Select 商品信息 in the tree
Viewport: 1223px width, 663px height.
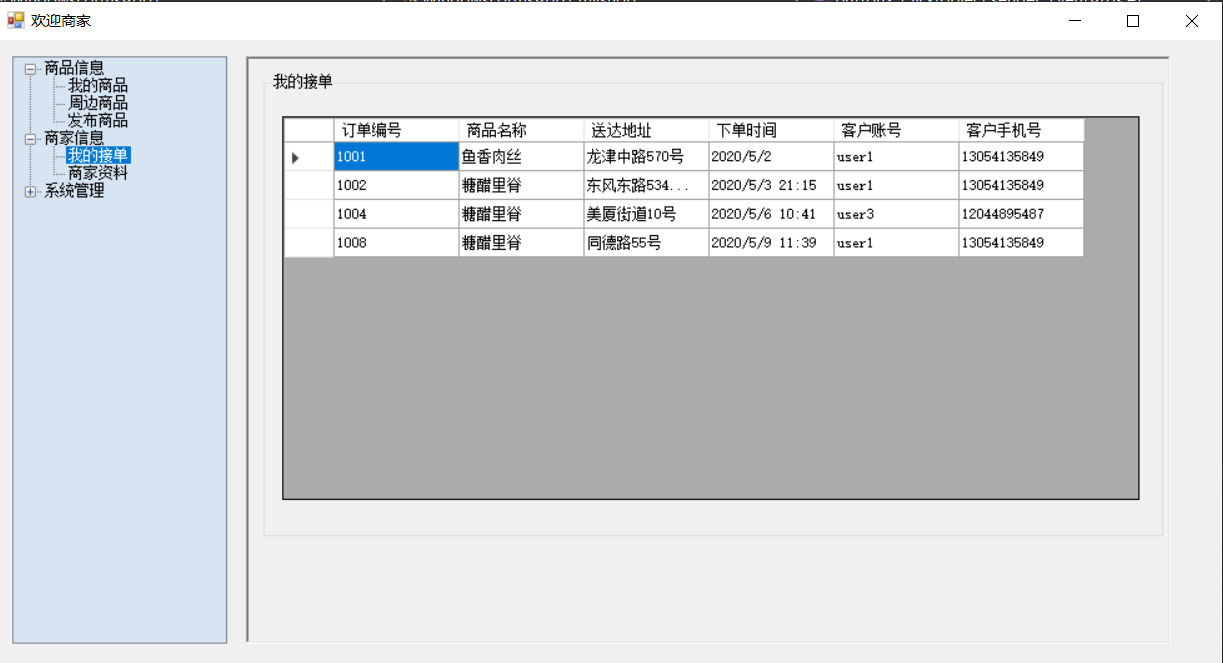(74, 68)
